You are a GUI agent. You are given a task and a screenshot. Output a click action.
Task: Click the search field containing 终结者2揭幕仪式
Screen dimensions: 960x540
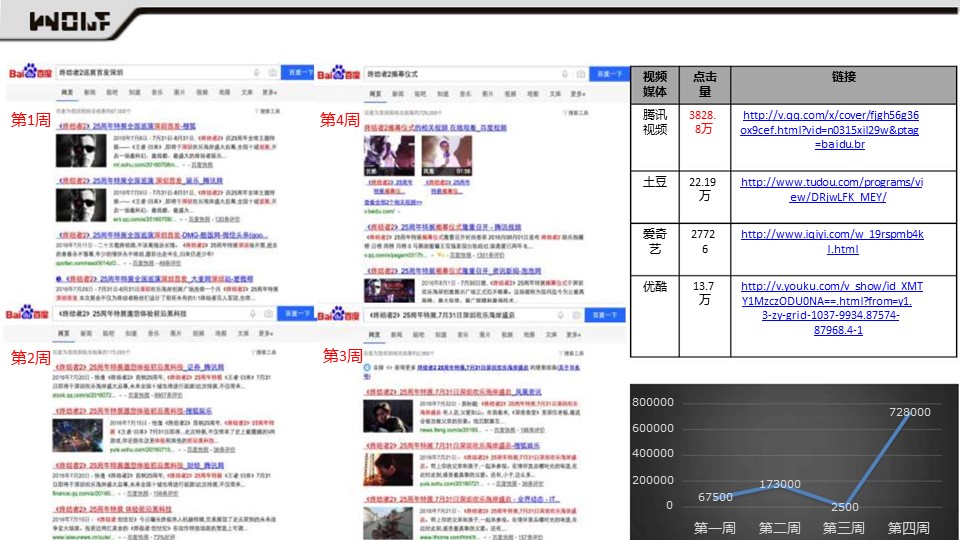476,74
